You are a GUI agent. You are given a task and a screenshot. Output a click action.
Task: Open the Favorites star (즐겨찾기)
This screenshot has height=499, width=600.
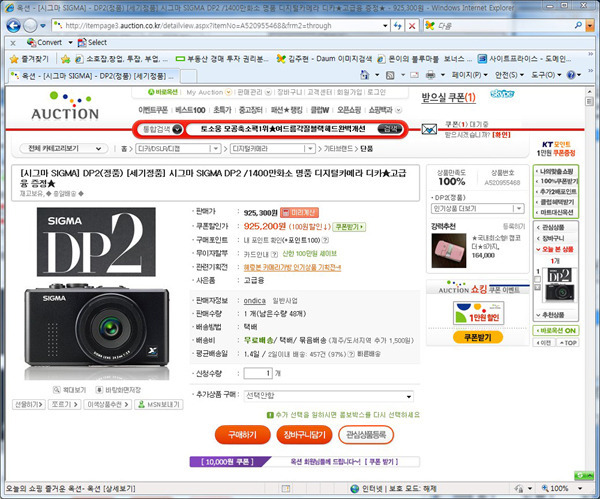pos(29,59)
